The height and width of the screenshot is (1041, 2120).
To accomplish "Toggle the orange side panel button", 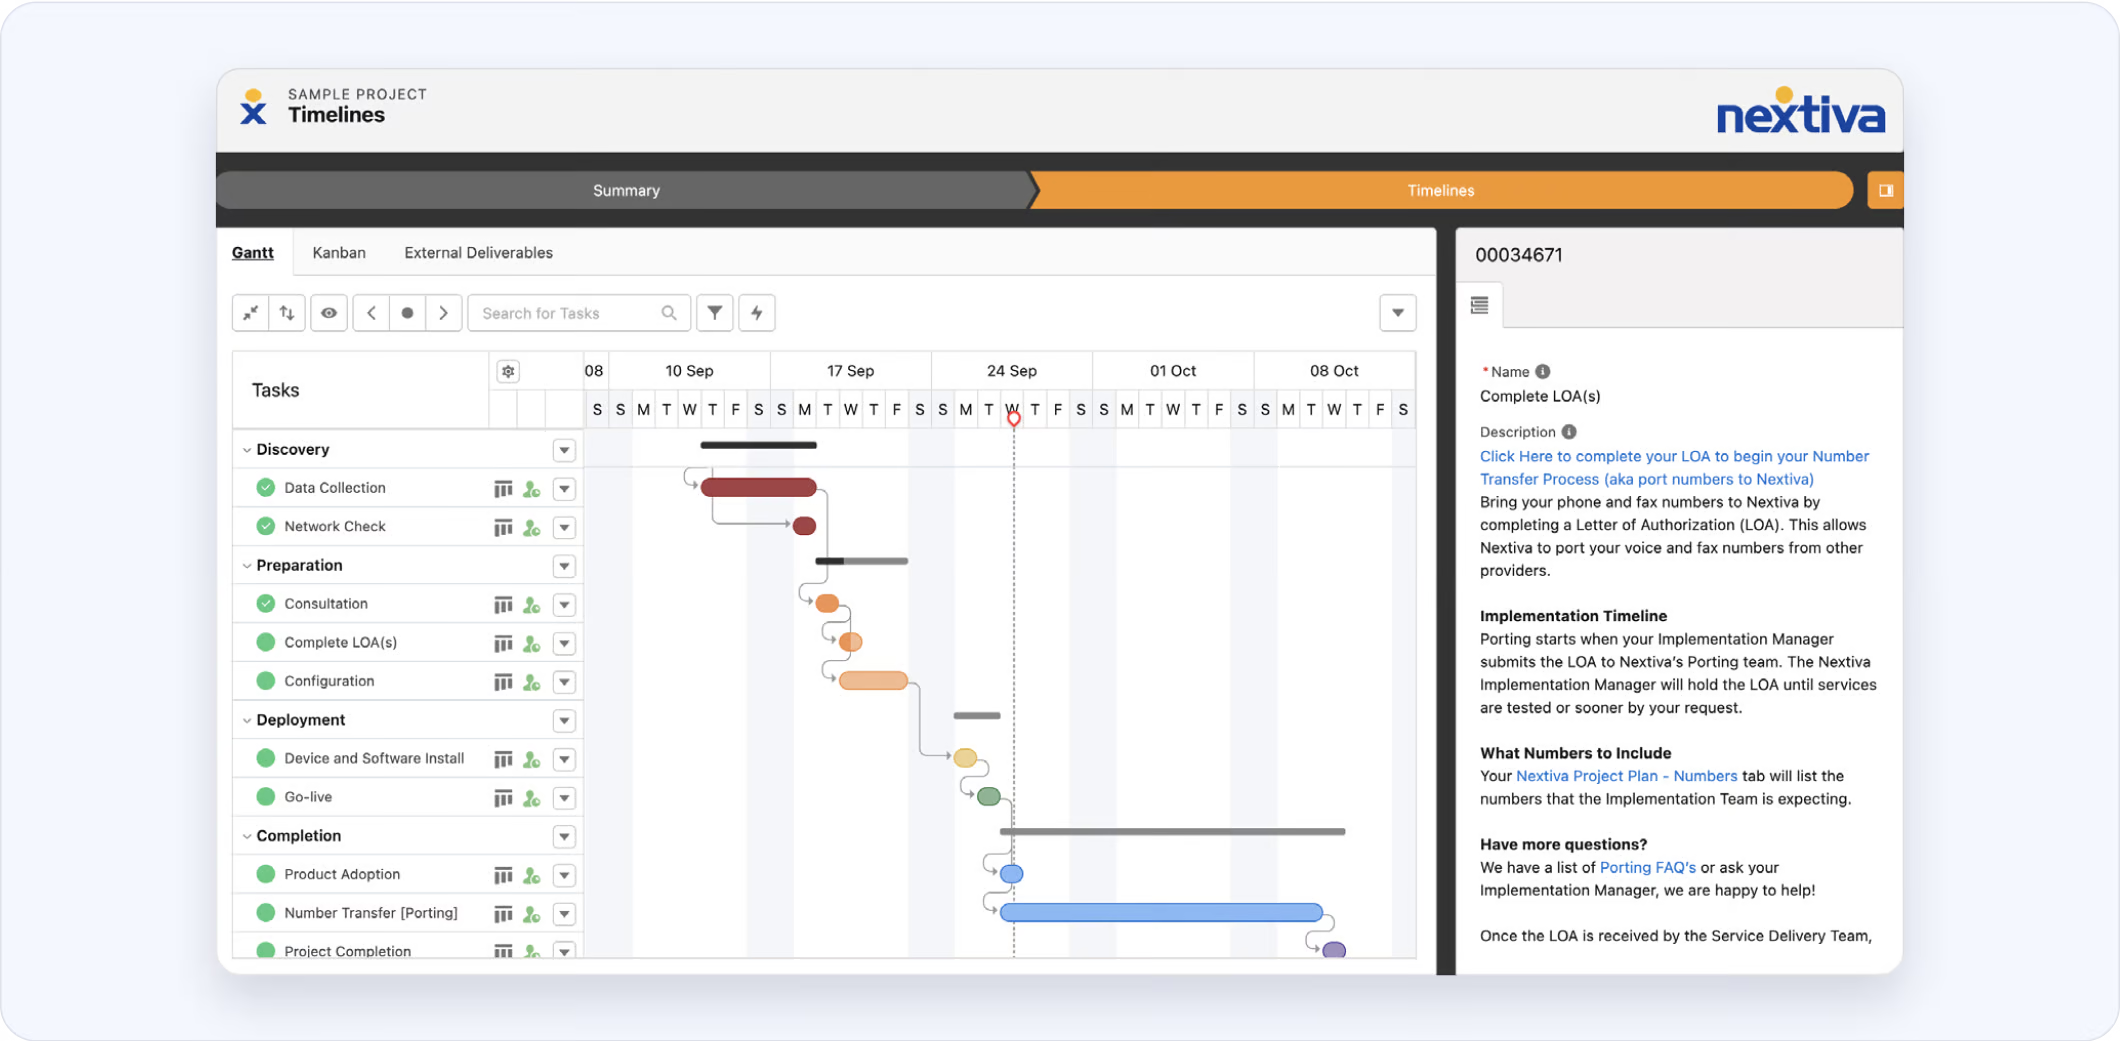I will click(x=1885, y=190).
